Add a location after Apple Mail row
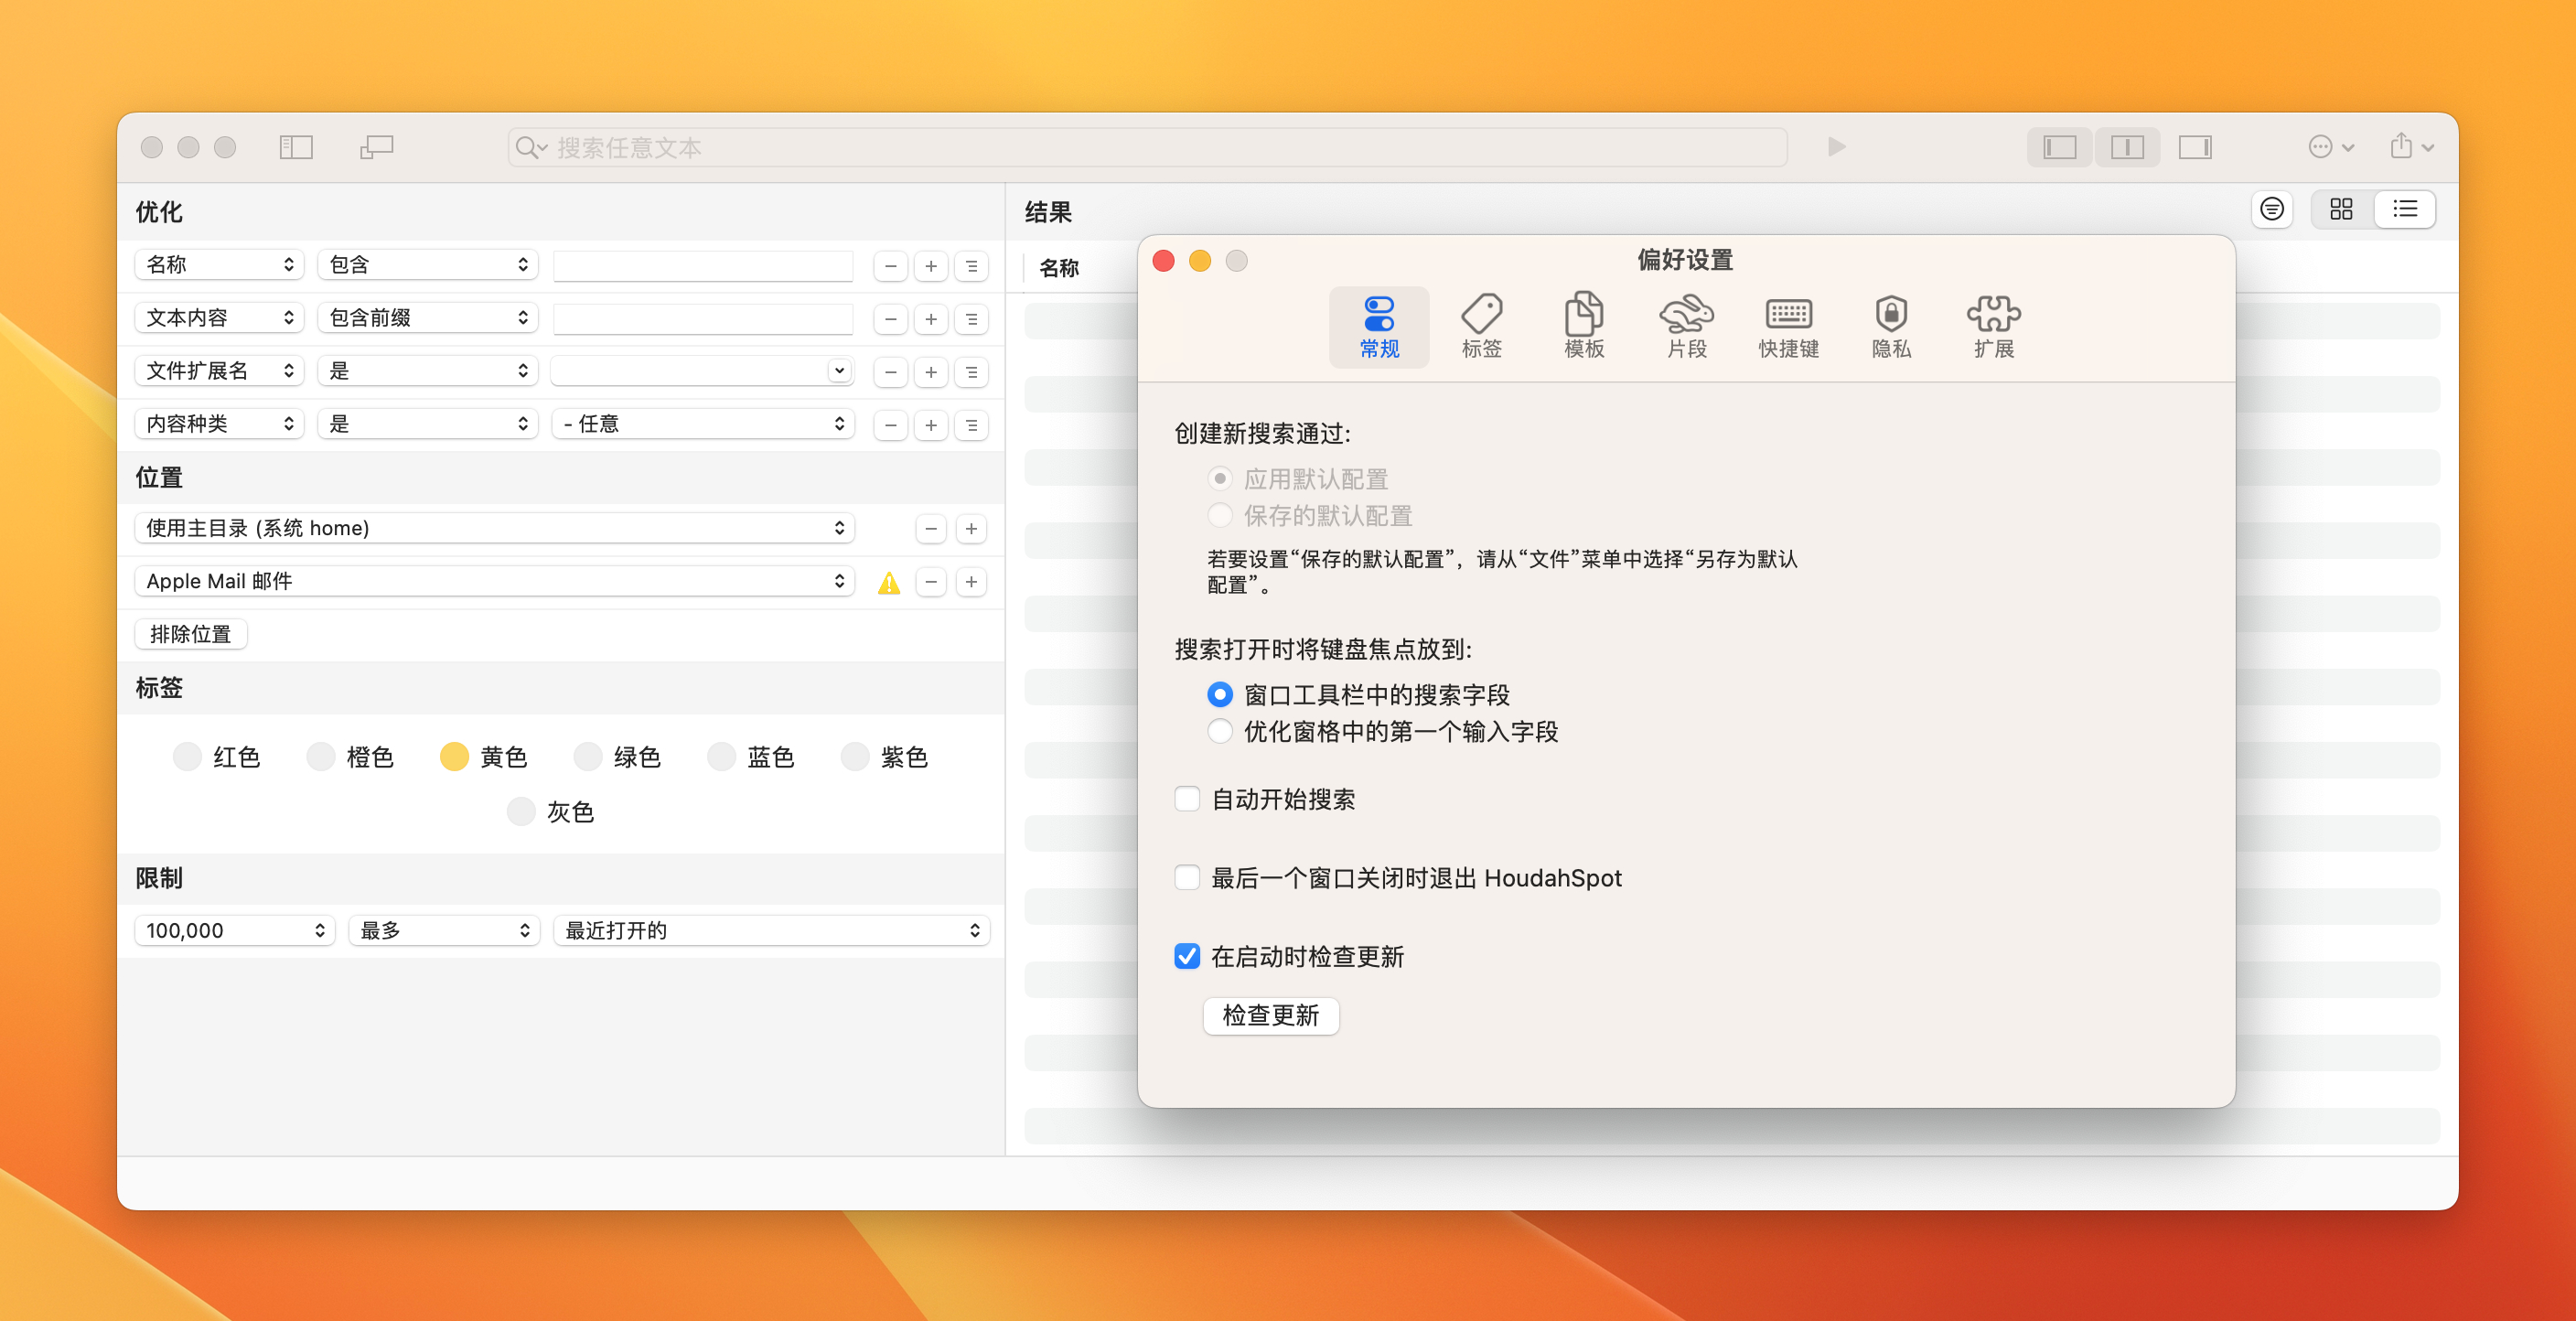Screen dimensions: 2576x1321 pyautogui.click(x=971, y=582)
